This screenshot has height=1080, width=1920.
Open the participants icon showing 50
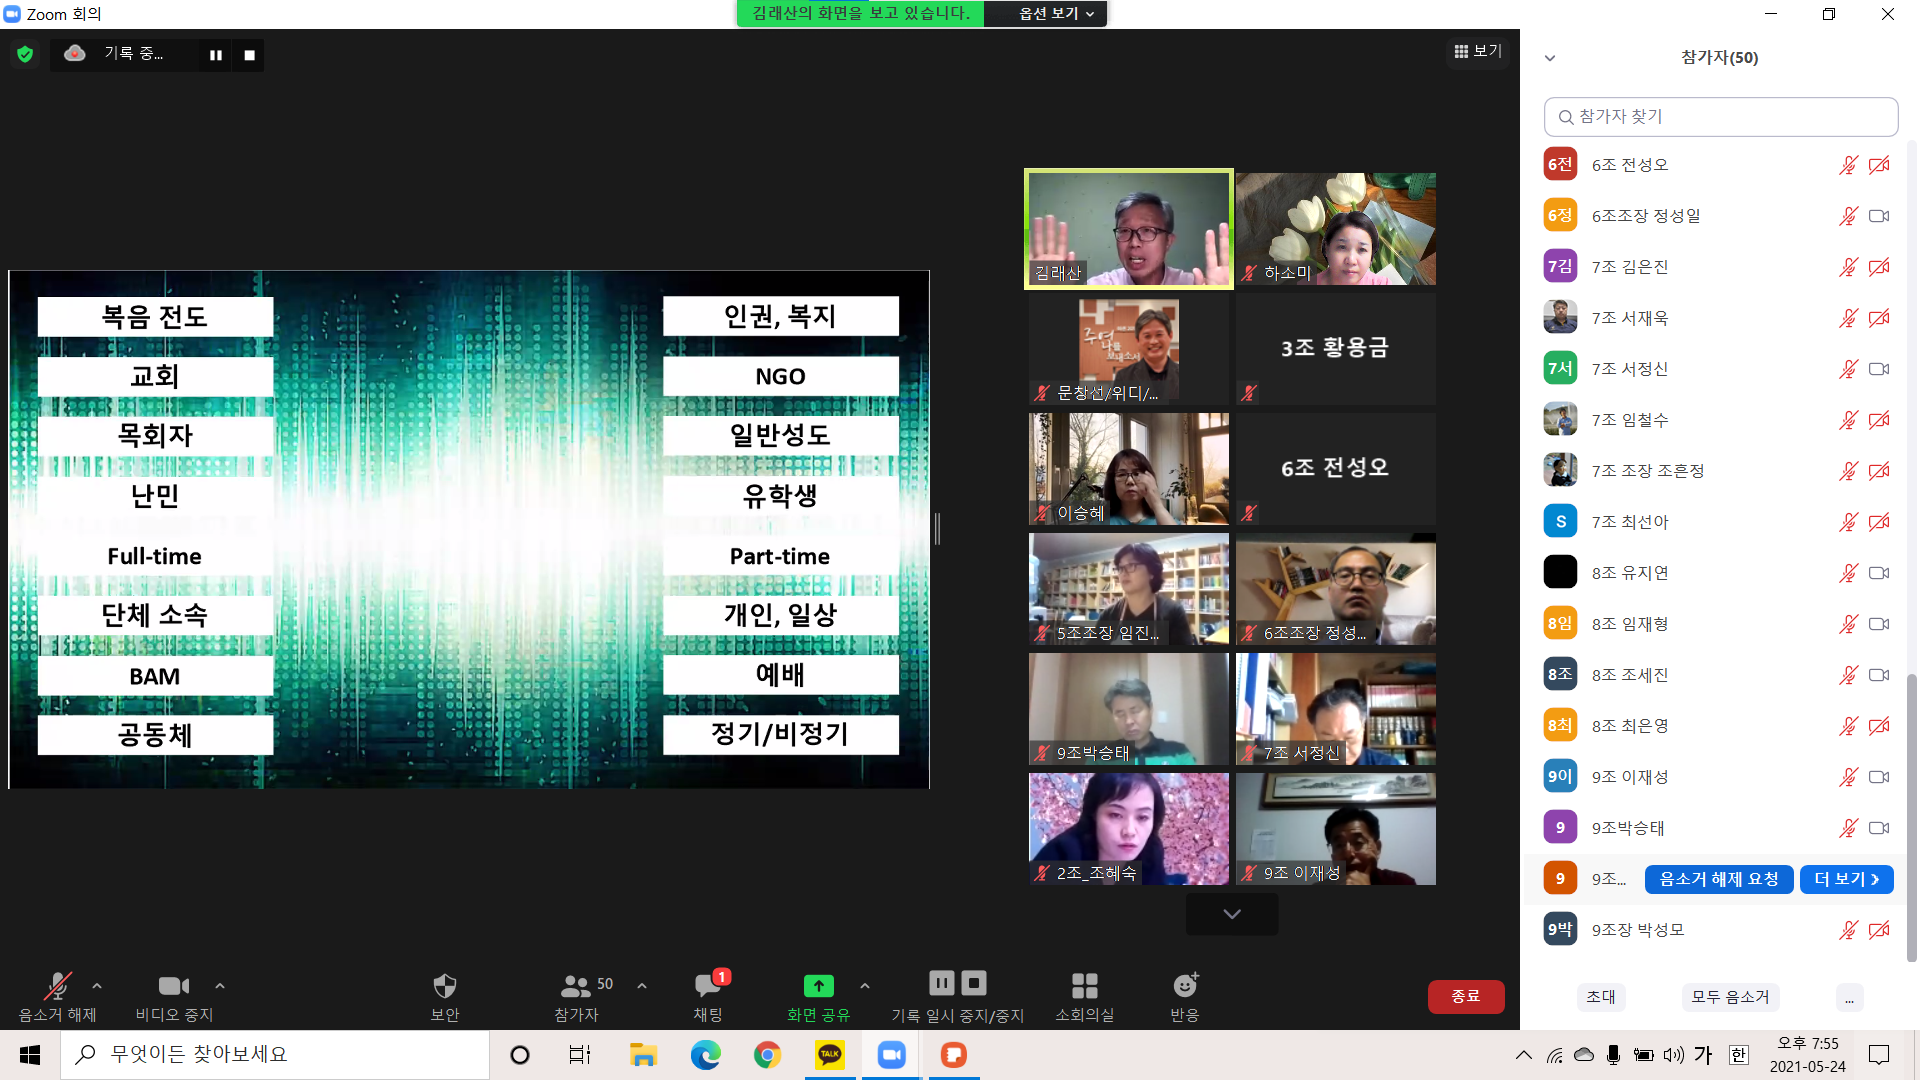pyautogui.click(x=576, y=987)
